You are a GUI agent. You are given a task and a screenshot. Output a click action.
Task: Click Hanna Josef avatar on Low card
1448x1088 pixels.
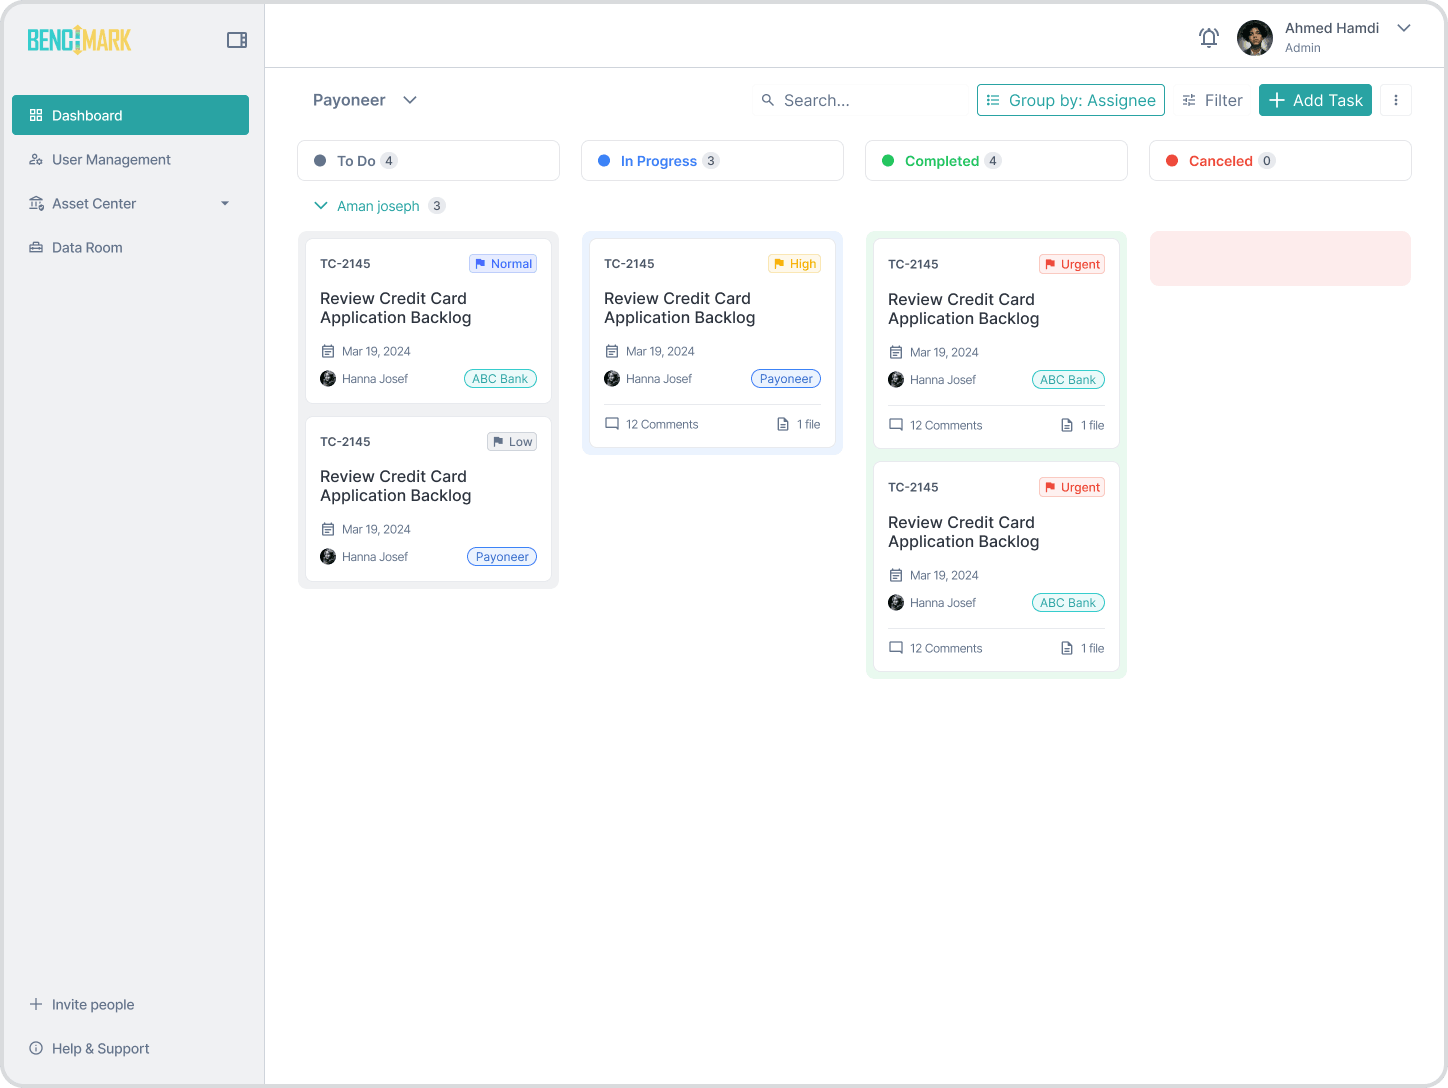pos(328,557)
